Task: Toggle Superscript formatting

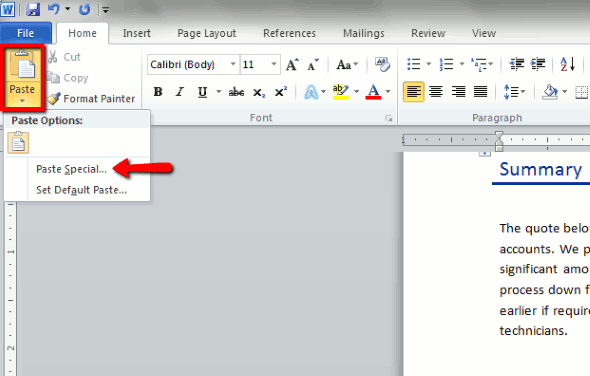Action: 281,92
